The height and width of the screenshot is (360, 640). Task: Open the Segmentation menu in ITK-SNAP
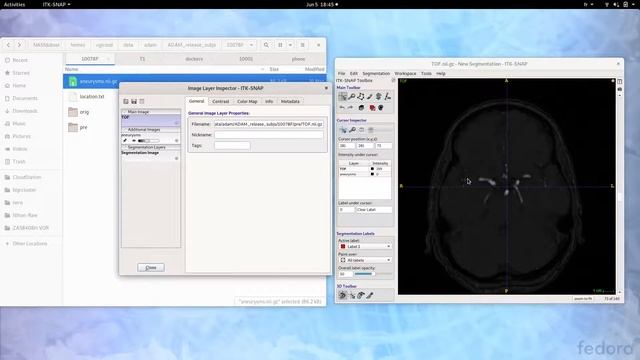tap(376, 73)
